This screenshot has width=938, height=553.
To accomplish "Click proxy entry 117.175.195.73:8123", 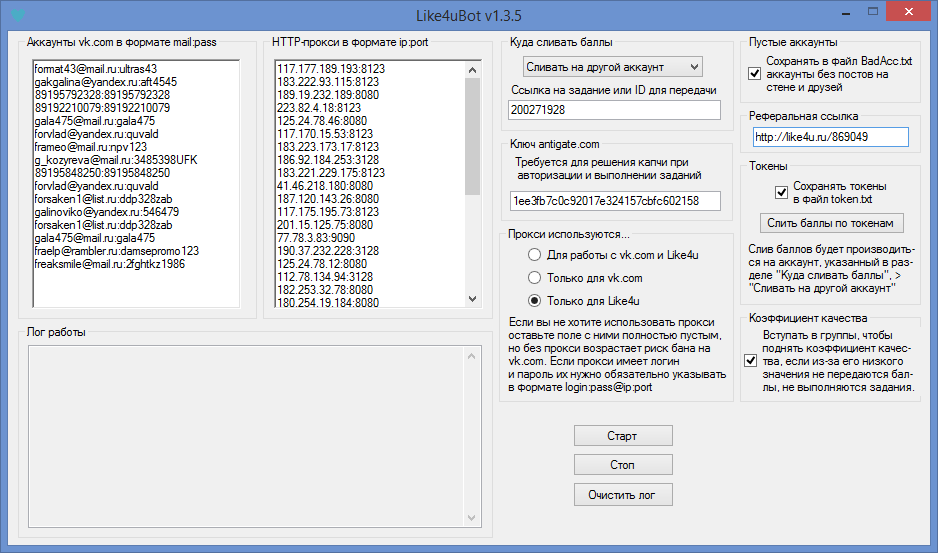I will (328, 212).
